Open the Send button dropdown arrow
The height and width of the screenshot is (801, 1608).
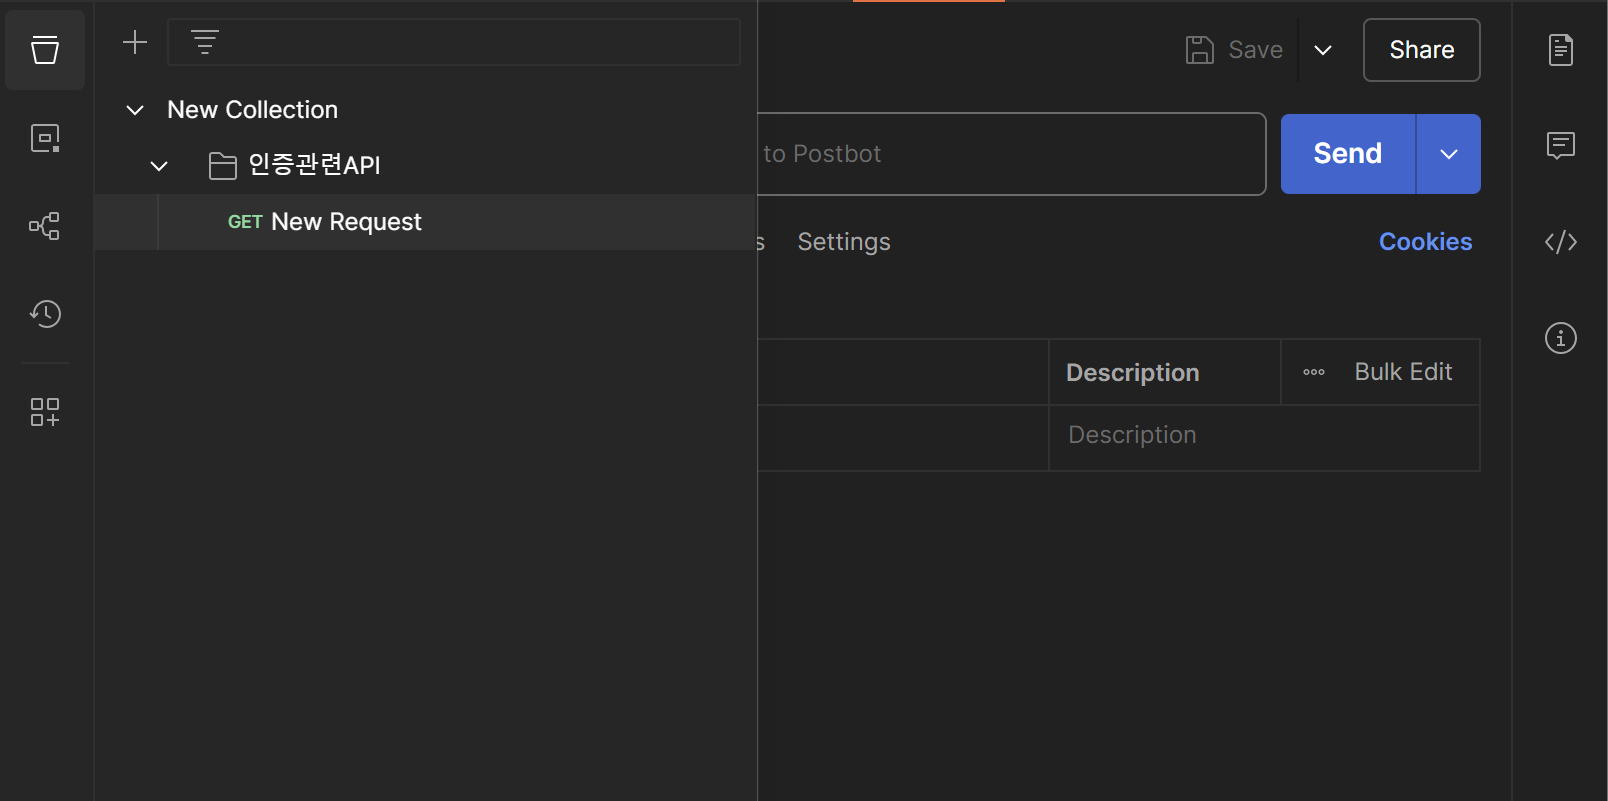pos(1449,154)
